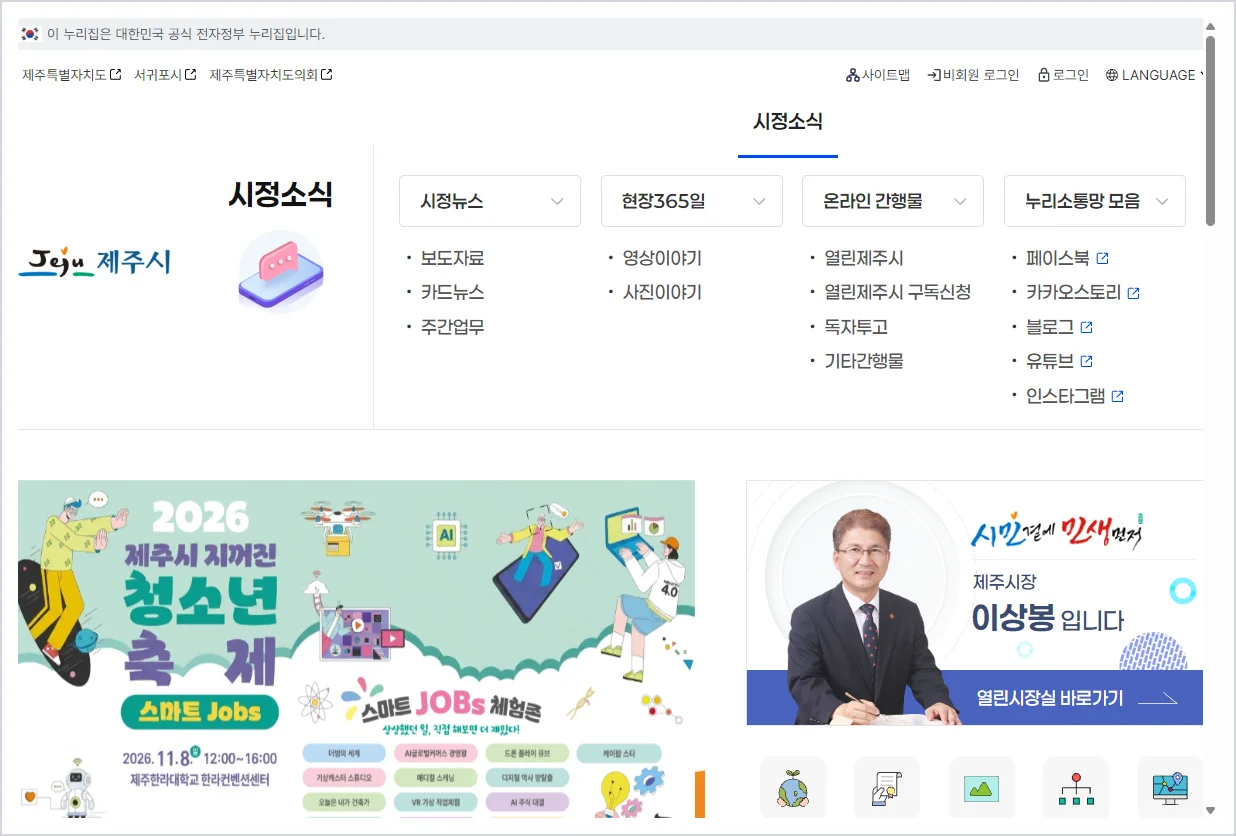1236x836 pixels.
Task: Open the 인스타그램 external link
Action: pos(1075,396)
